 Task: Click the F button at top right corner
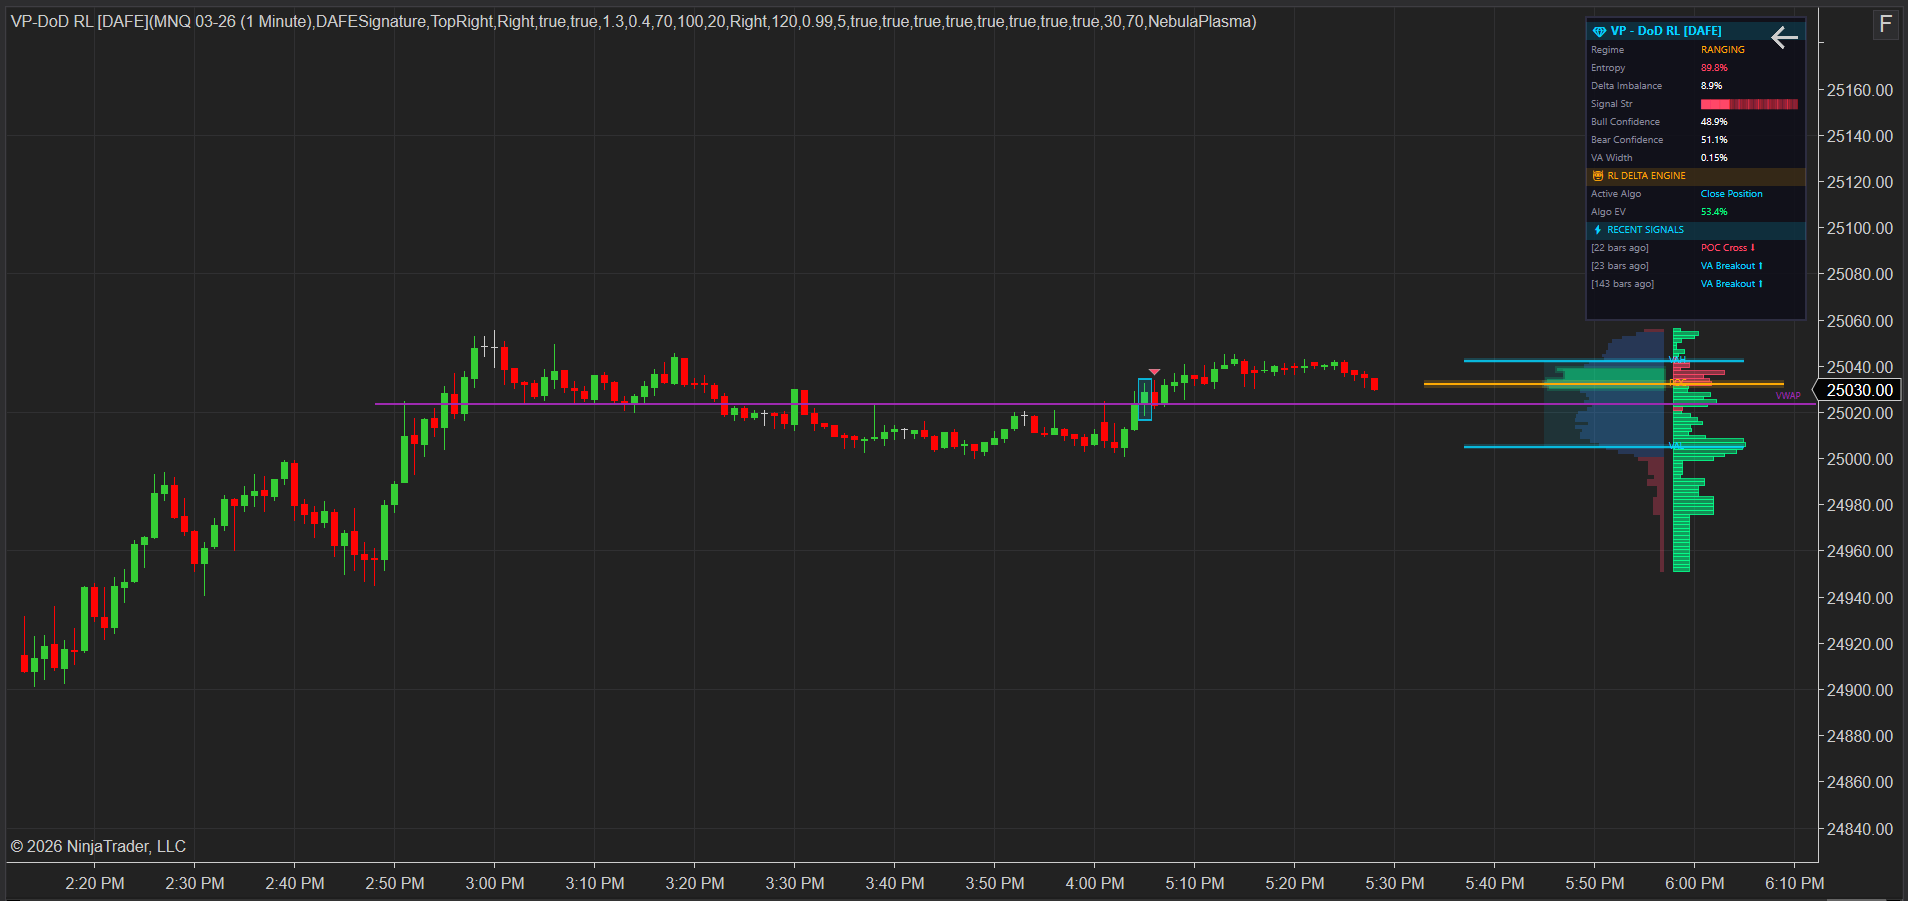pos(1886,24)
